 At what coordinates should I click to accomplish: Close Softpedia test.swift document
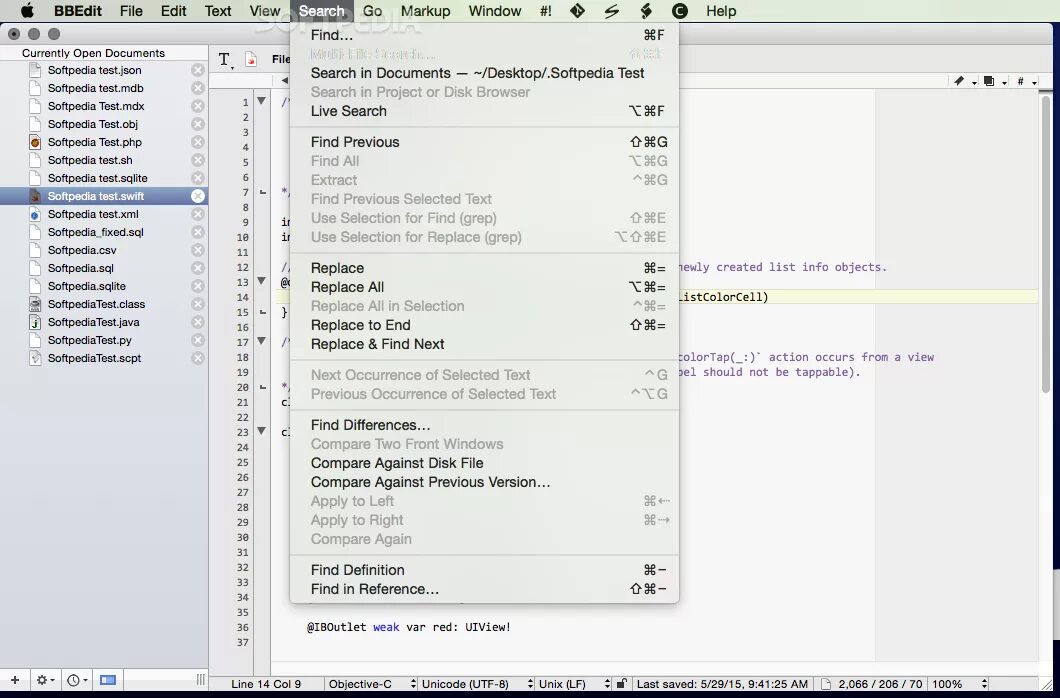197,196
